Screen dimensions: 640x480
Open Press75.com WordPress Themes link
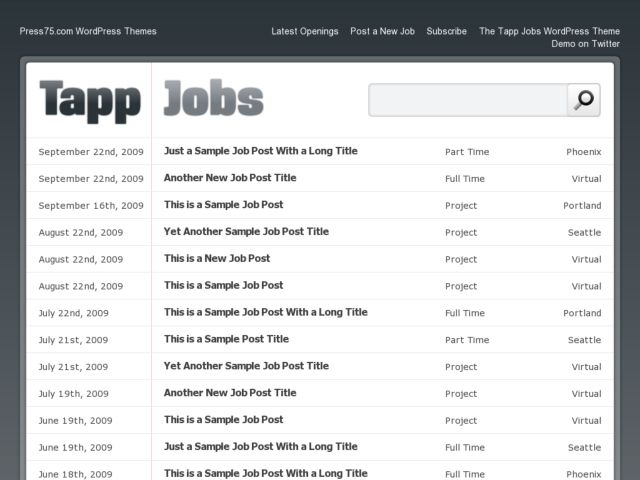click(88, 31)
